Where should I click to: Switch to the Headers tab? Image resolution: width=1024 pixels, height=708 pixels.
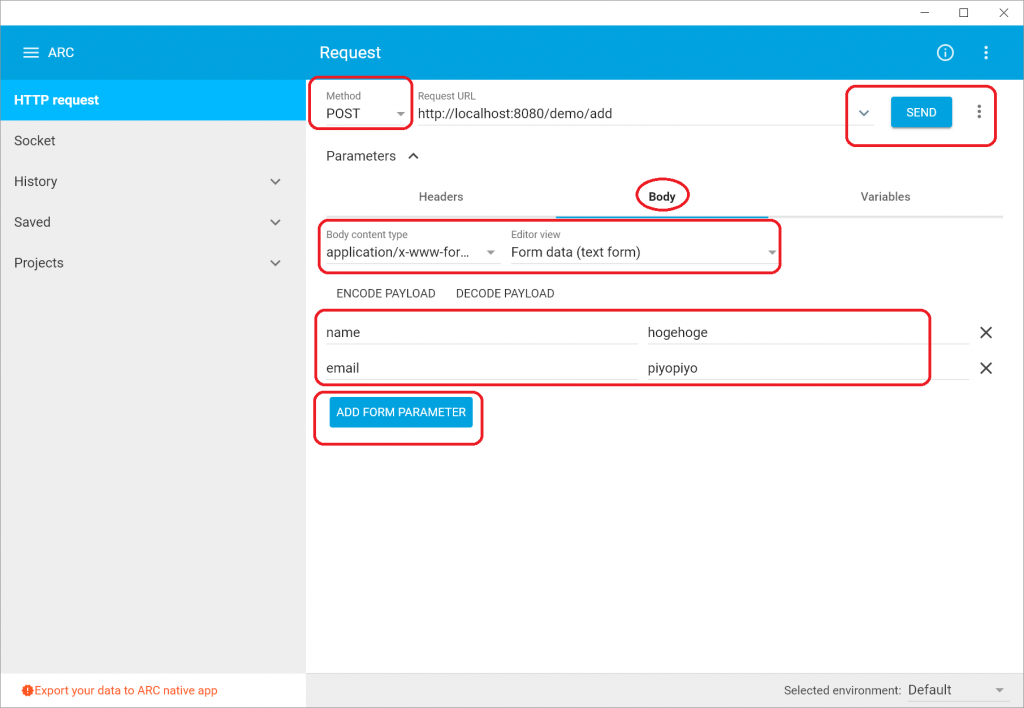[441, 197]
